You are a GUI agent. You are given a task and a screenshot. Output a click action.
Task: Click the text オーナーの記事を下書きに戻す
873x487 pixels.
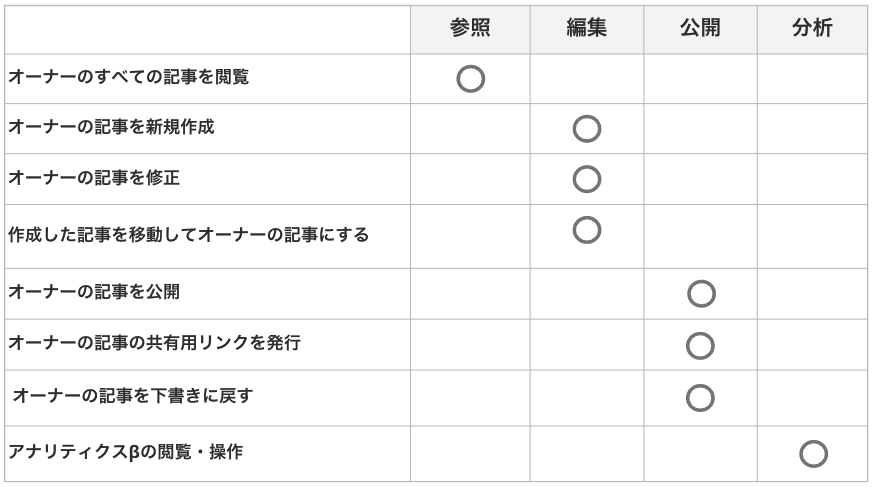pos(133,396)
